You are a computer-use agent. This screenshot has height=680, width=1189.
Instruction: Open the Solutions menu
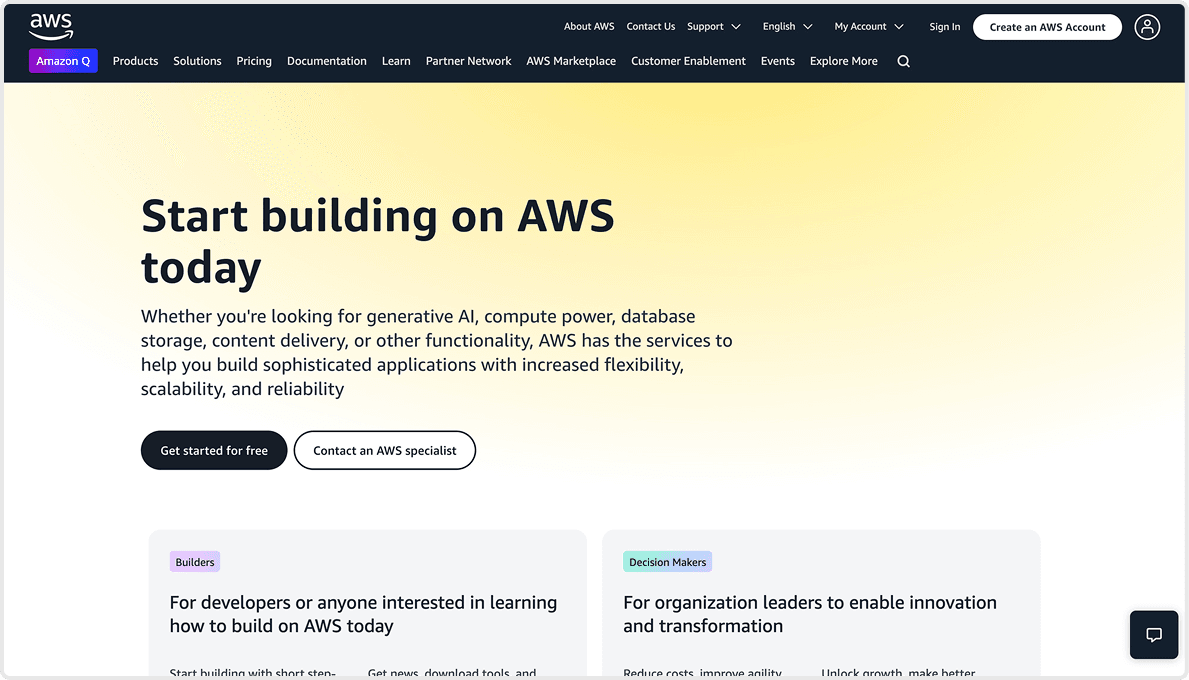[x=197, y=61]
